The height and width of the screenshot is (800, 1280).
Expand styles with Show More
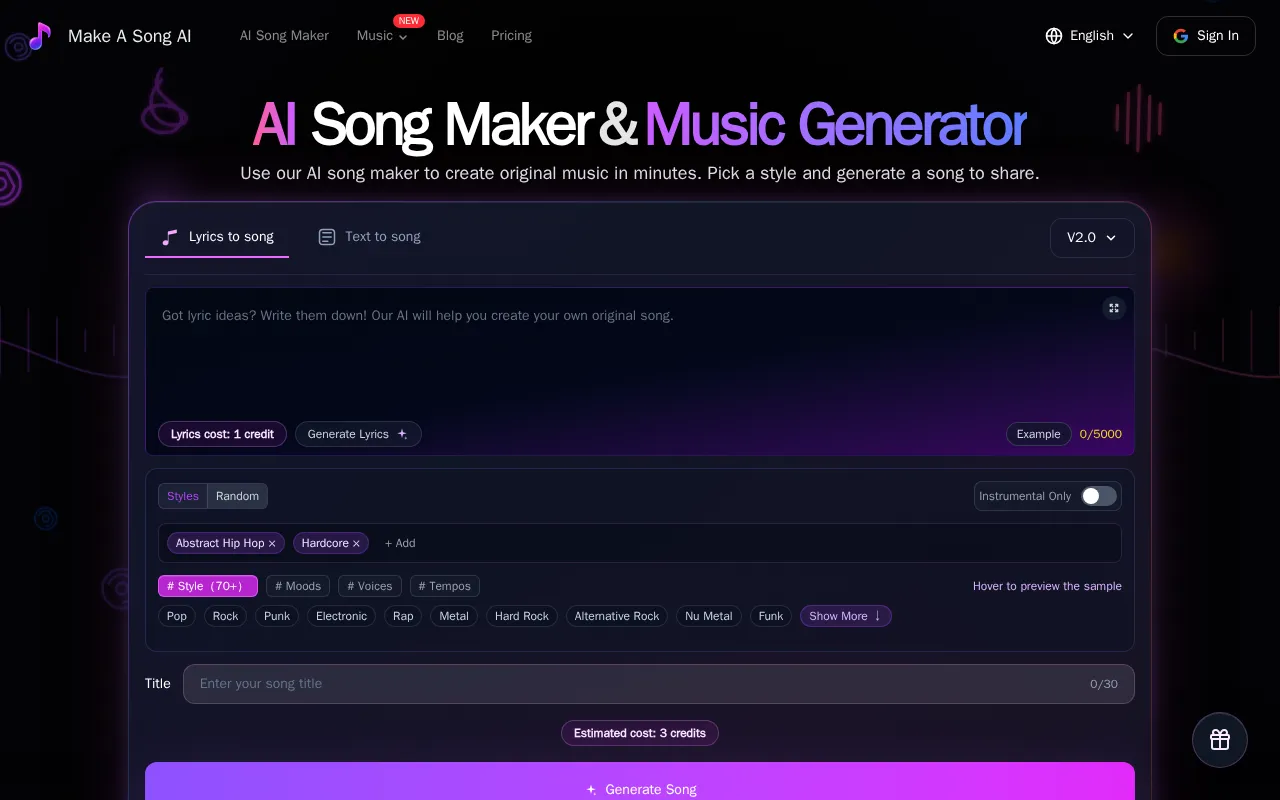[845, 616]
